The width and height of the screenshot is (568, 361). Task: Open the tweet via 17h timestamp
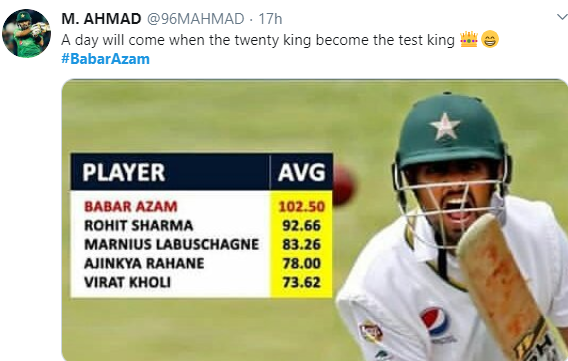(x=270, y=18)
